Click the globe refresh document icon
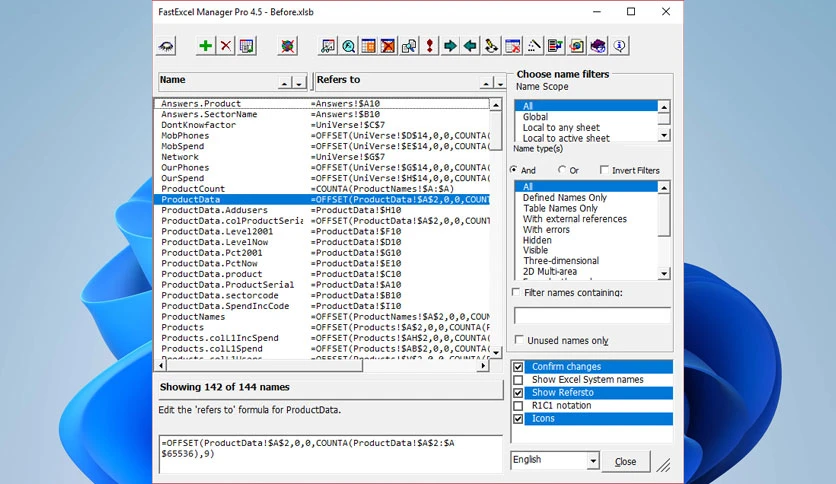836x484 pixels. (x=576, y=46)
